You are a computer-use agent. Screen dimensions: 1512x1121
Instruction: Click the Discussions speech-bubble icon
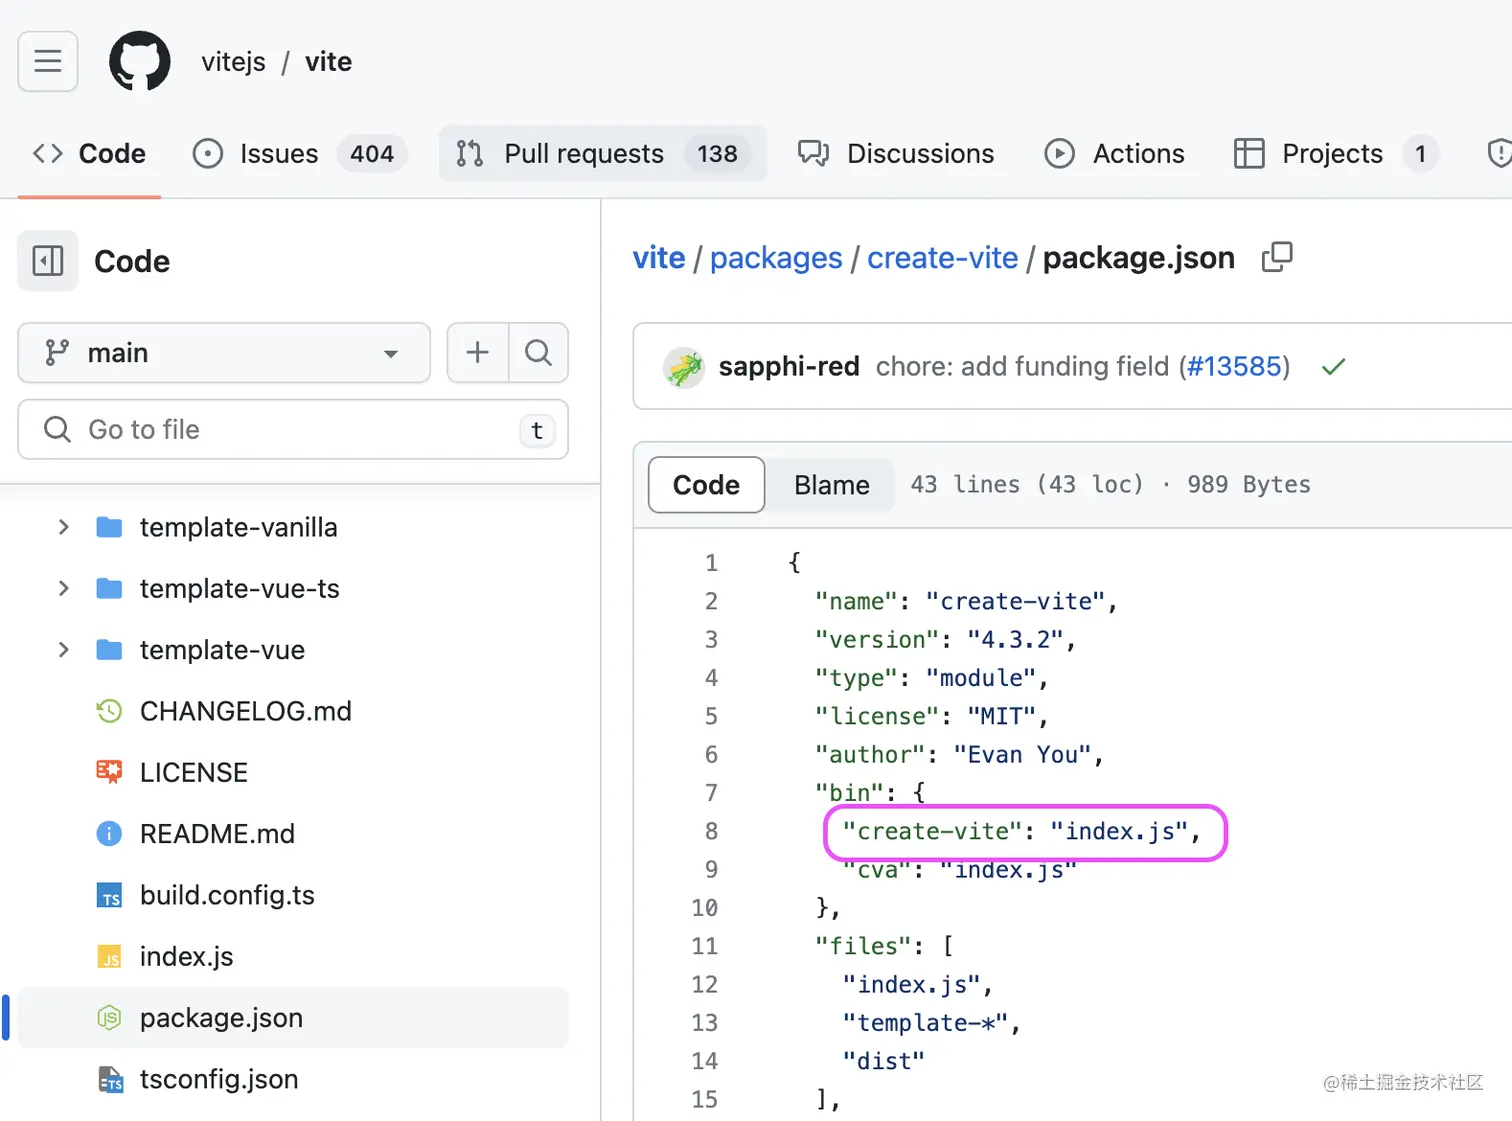[813, 153]
